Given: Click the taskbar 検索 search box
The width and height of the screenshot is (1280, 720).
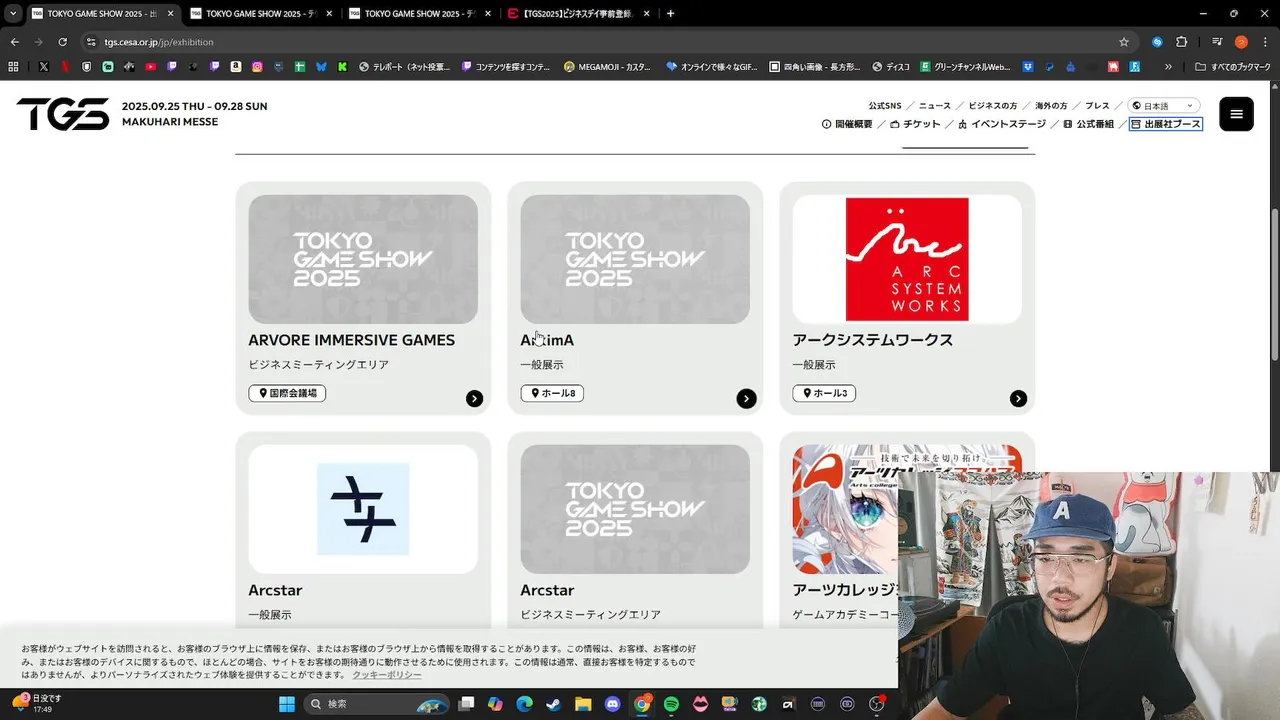Looking at the screenshot, I should (x=376, y=704).
